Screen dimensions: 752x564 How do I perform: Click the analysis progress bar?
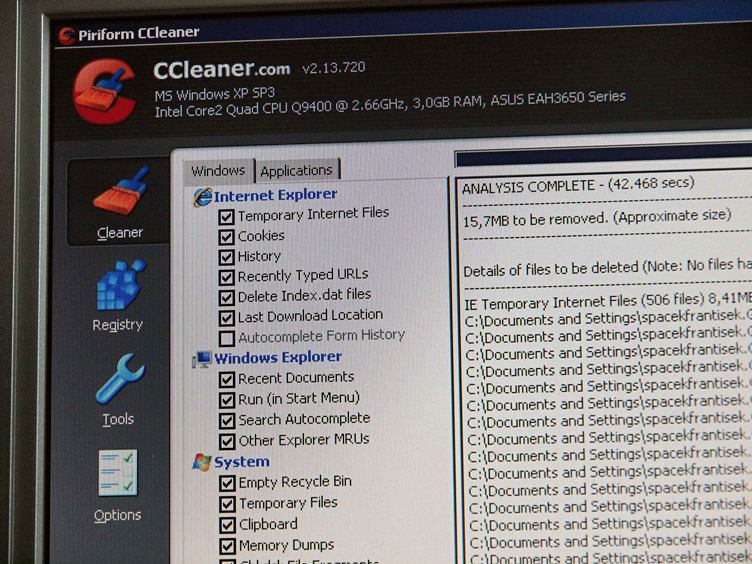click(603, 156)
